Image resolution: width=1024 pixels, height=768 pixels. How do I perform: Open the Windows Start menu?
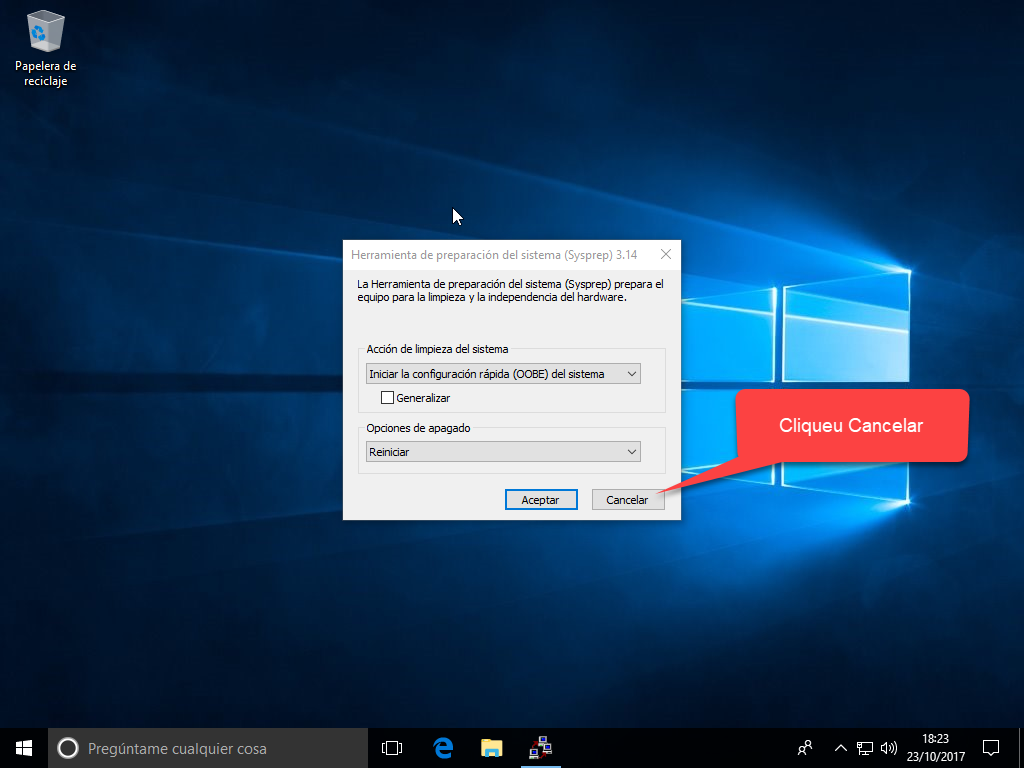click(x=24, y=748)
